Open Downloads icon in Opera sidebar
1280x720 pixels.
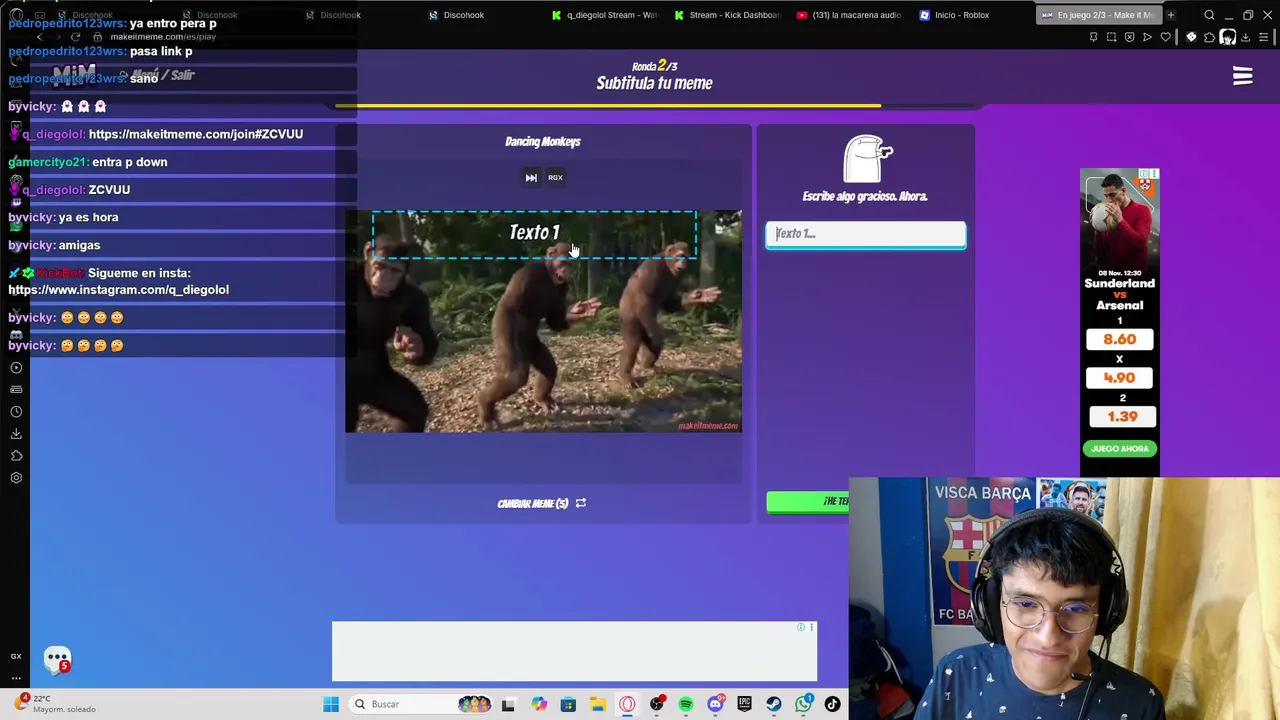coord(16,433)
